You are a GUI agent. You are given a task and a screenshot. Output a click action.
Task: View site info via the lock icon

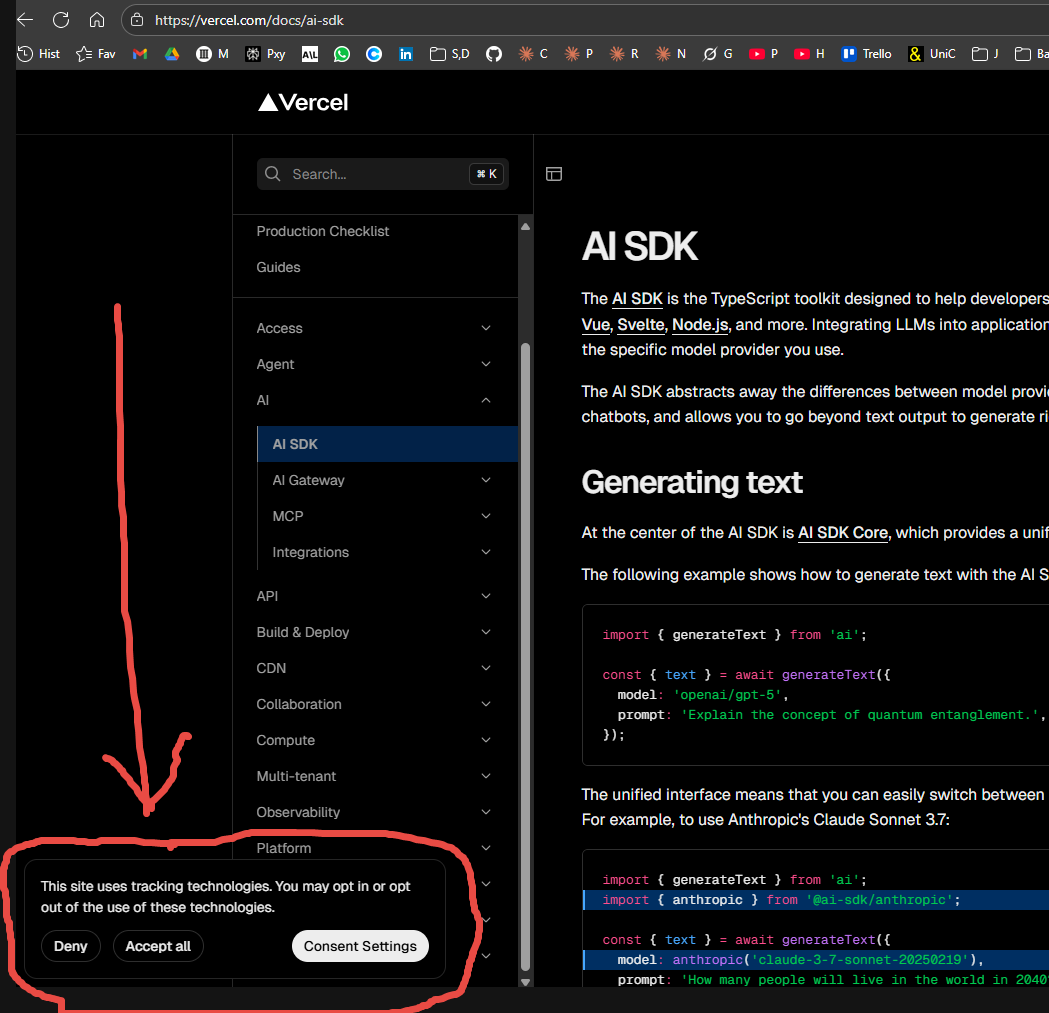tap(137, 20)
